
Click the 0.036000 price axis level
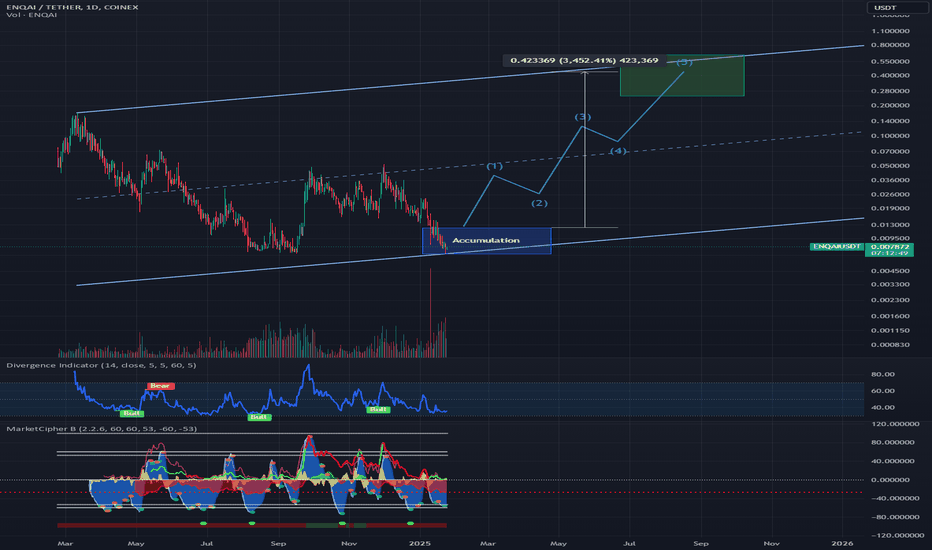pos(890,180)
